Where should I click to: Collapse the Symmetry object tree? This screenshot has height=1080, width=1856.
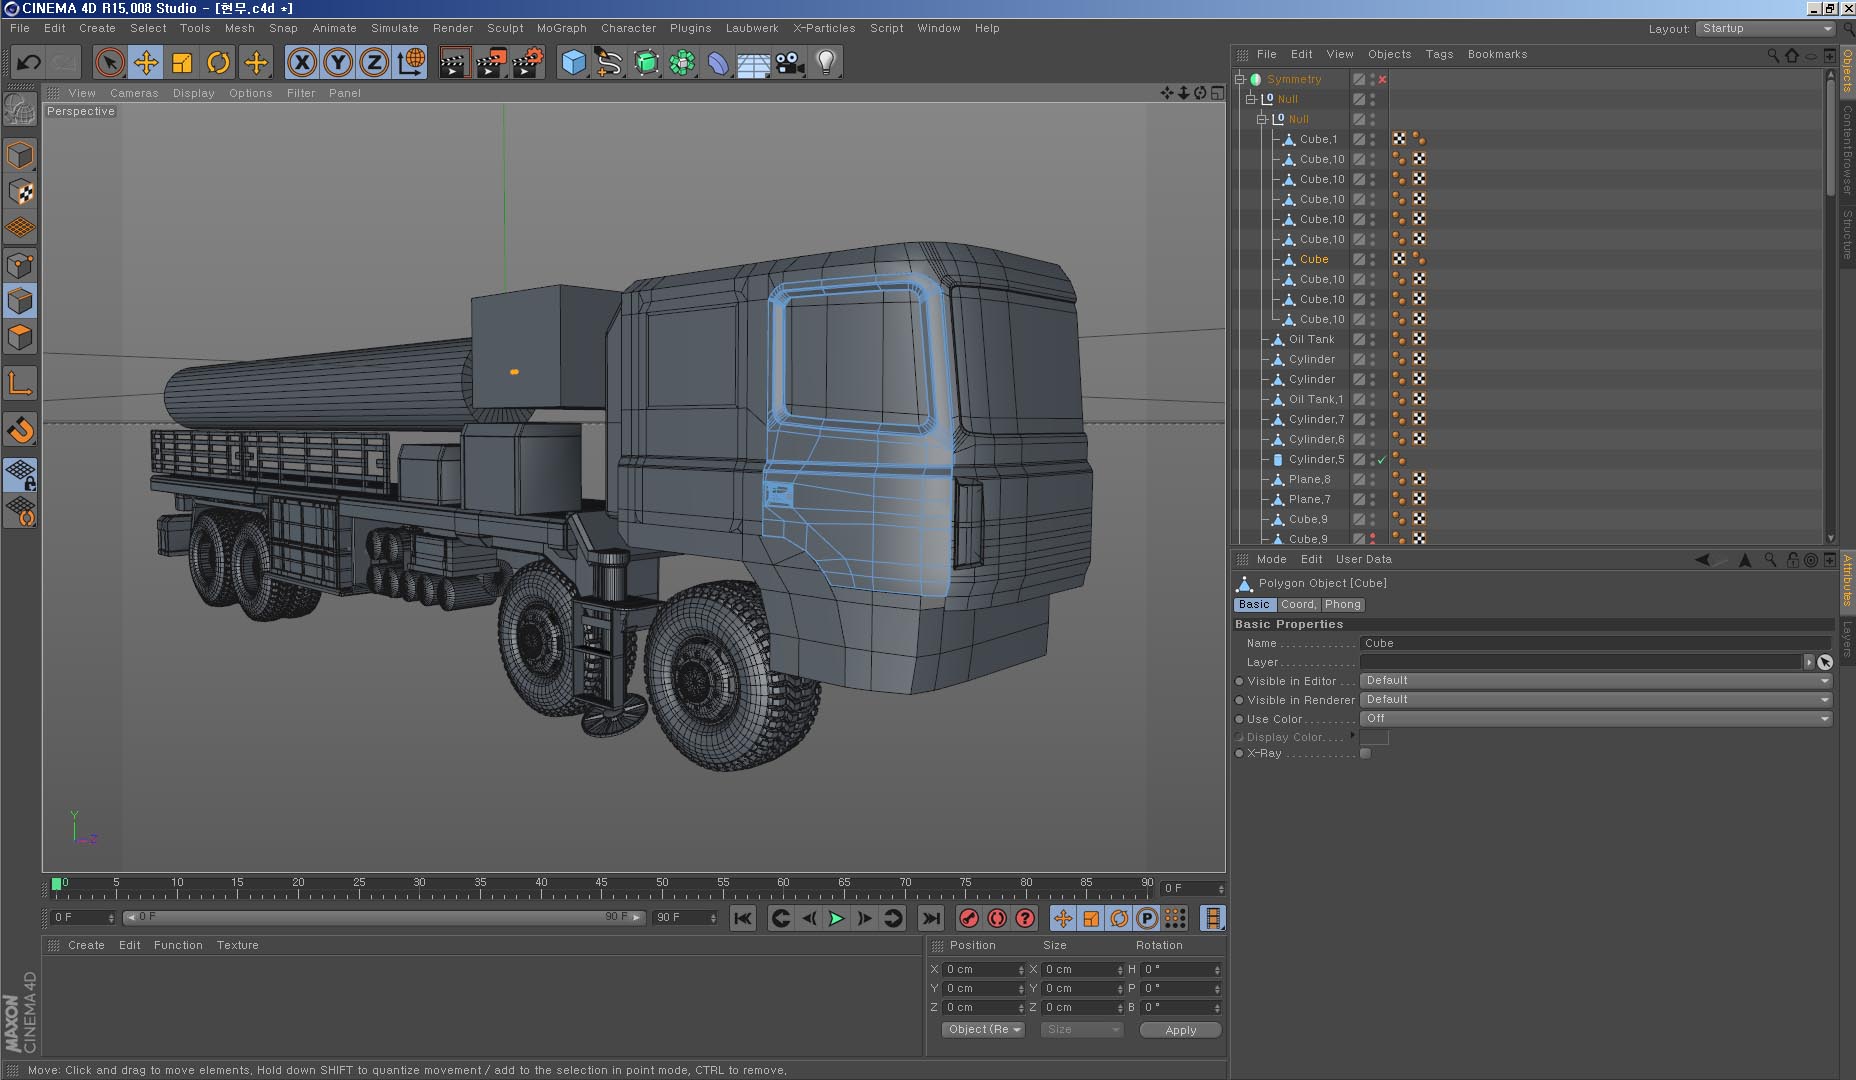(1240, 79)
